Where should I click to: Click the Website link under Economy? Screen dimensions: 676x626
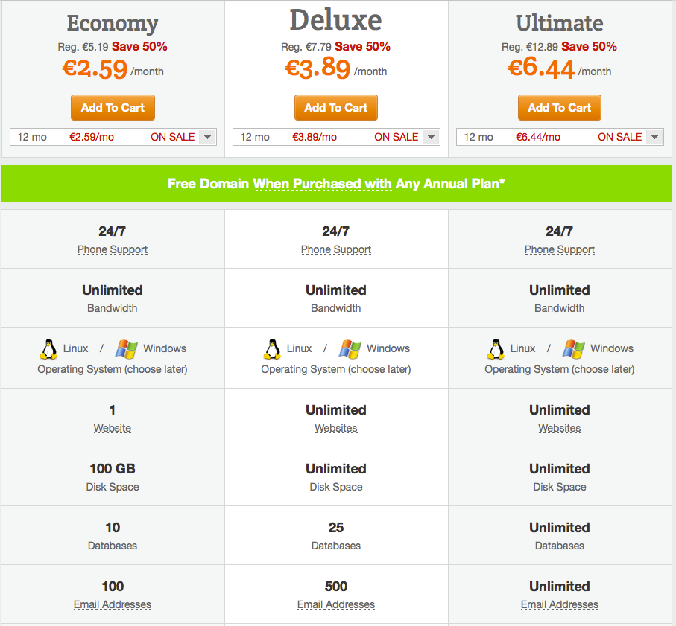(112, 428)
